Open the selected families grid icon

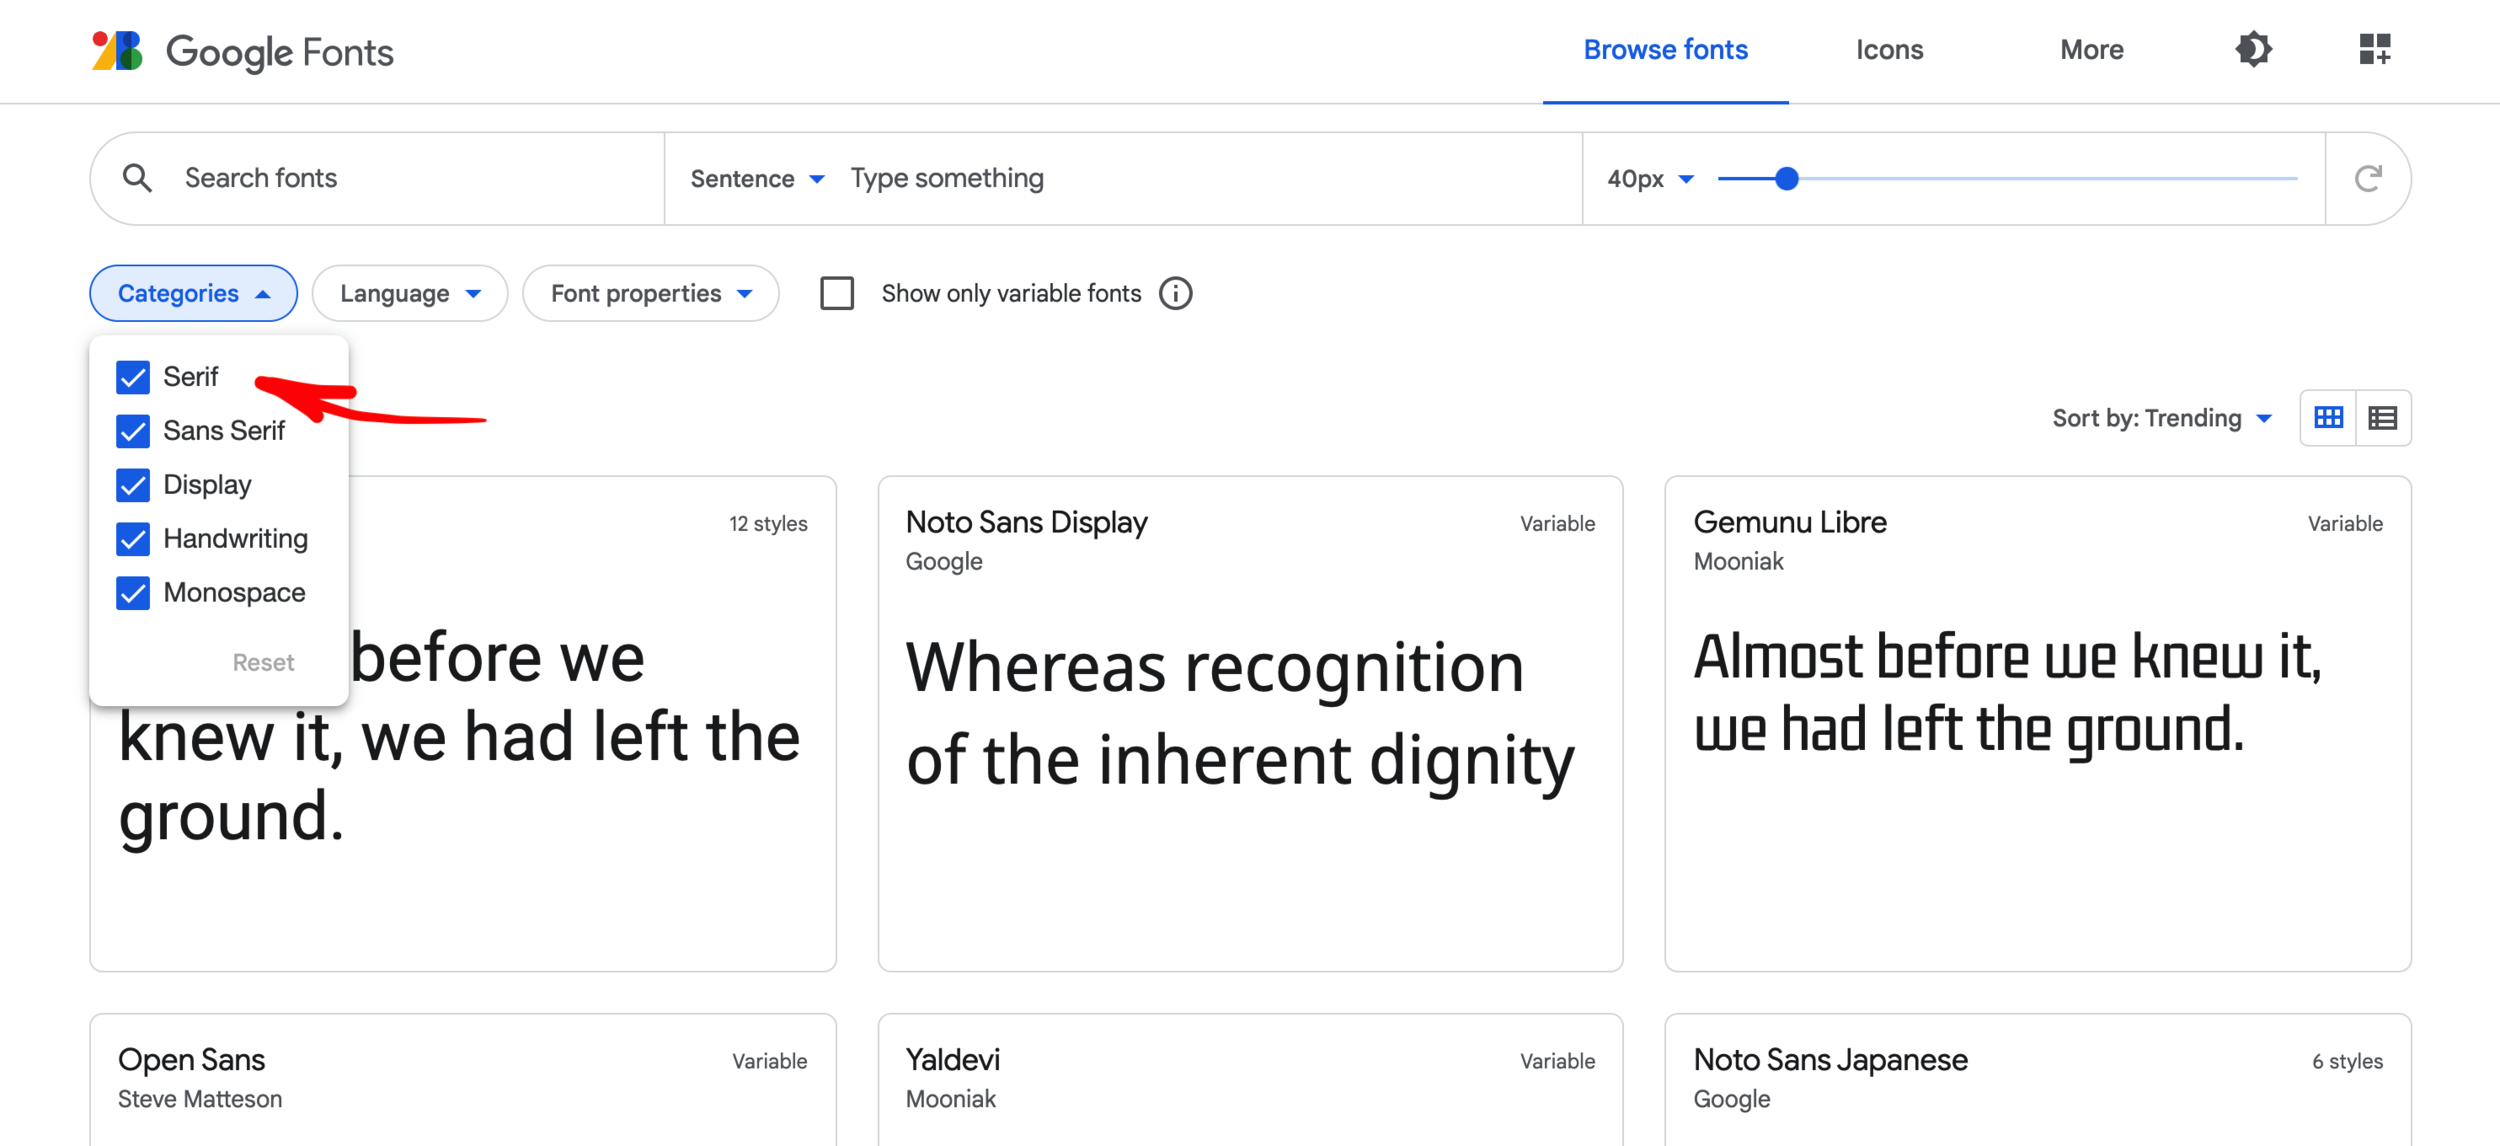[x=2375, y=49]
